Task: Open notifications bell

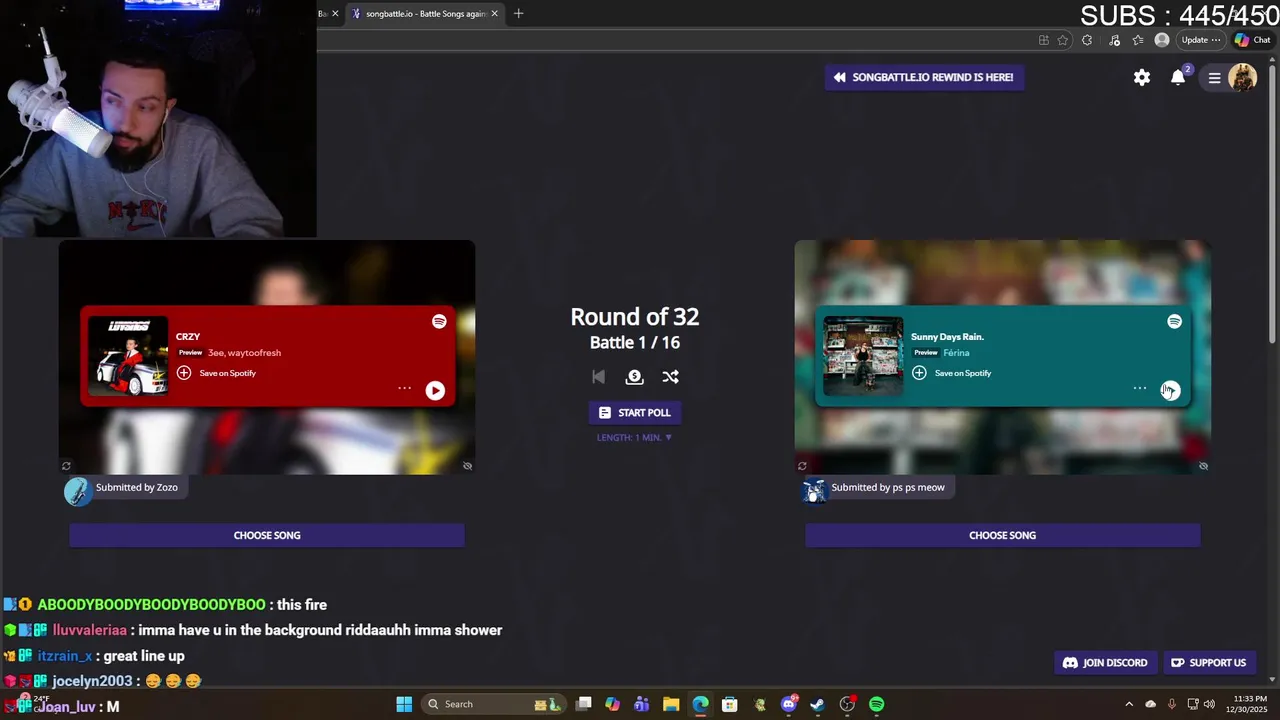Action: pos(1178,77)
